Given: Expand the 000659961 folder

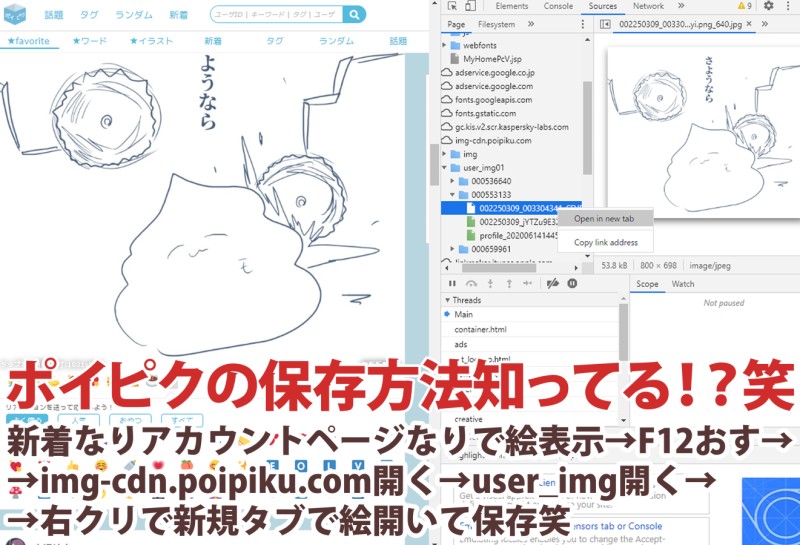Looking at the screenshot, I should [453, 249].
